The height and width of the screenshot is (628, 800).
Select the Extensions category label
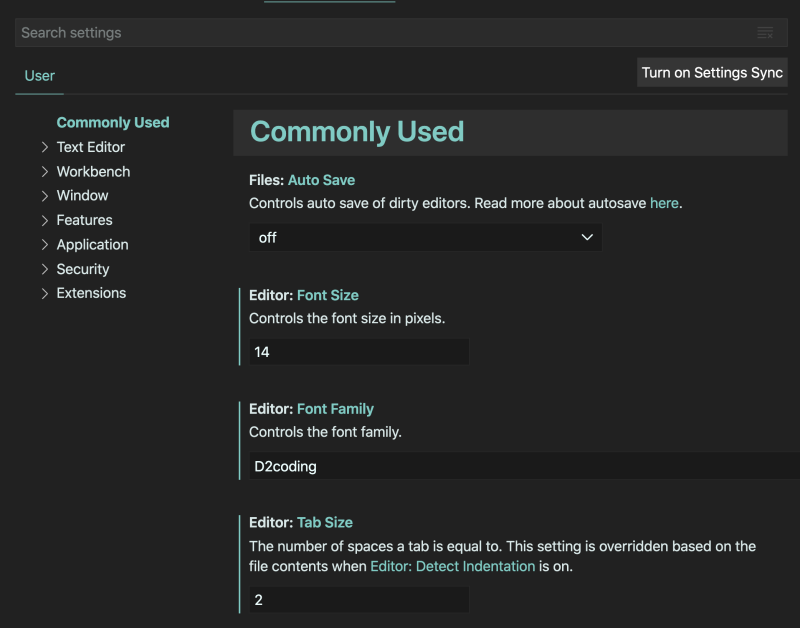coord(91,293)
